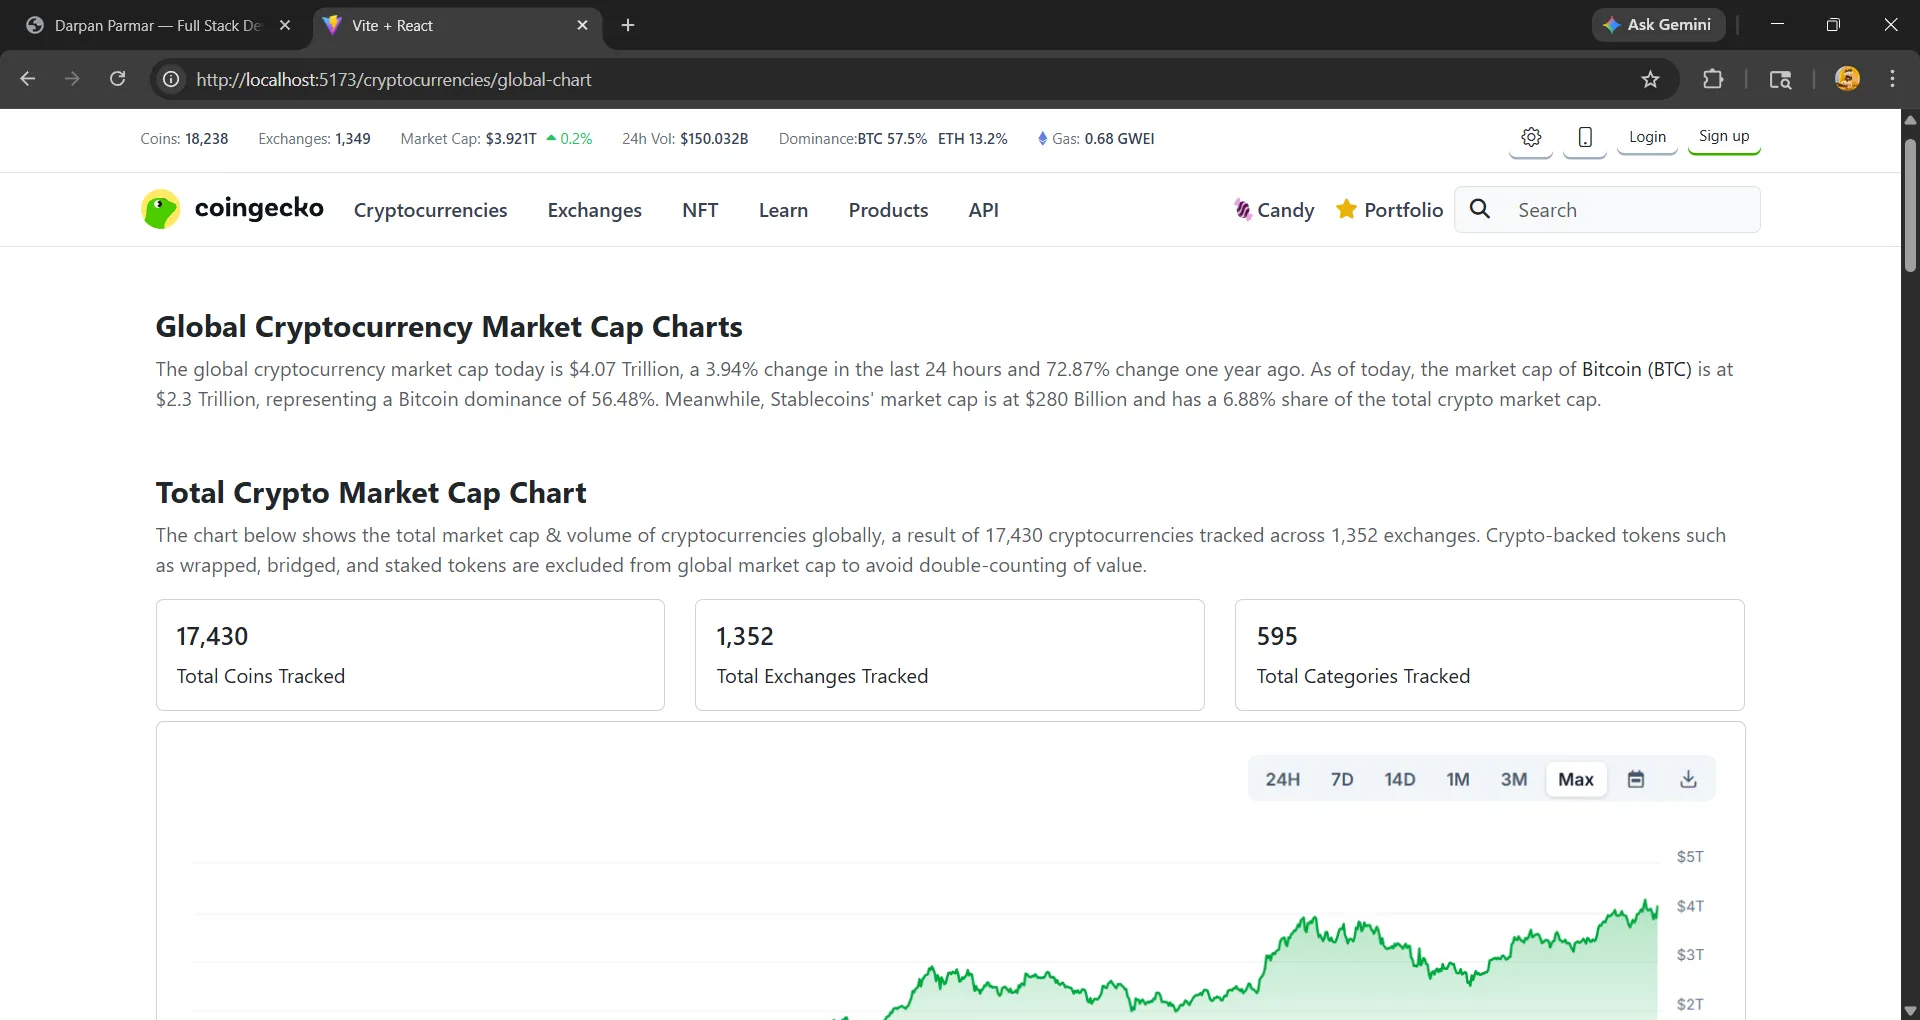
Task: Open the Exchanges menu
Action: point(594,210)
